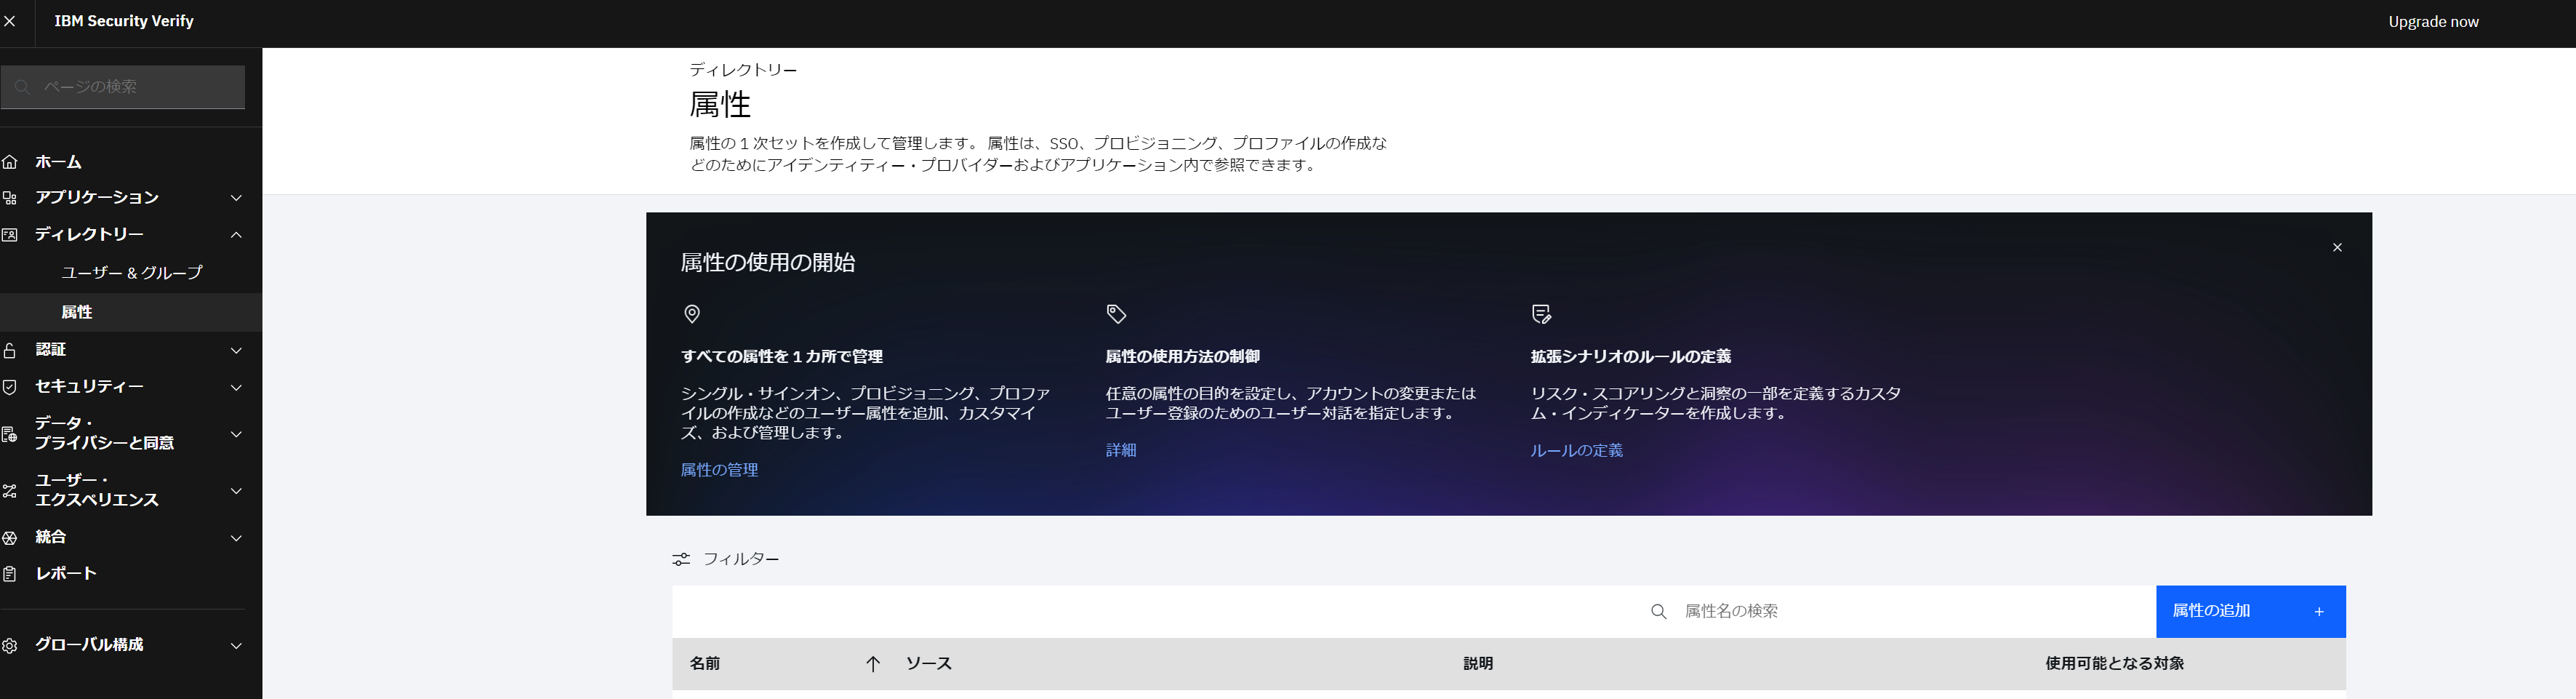
Task: Click the フィルター filter icon
Action: coord(681,558)
